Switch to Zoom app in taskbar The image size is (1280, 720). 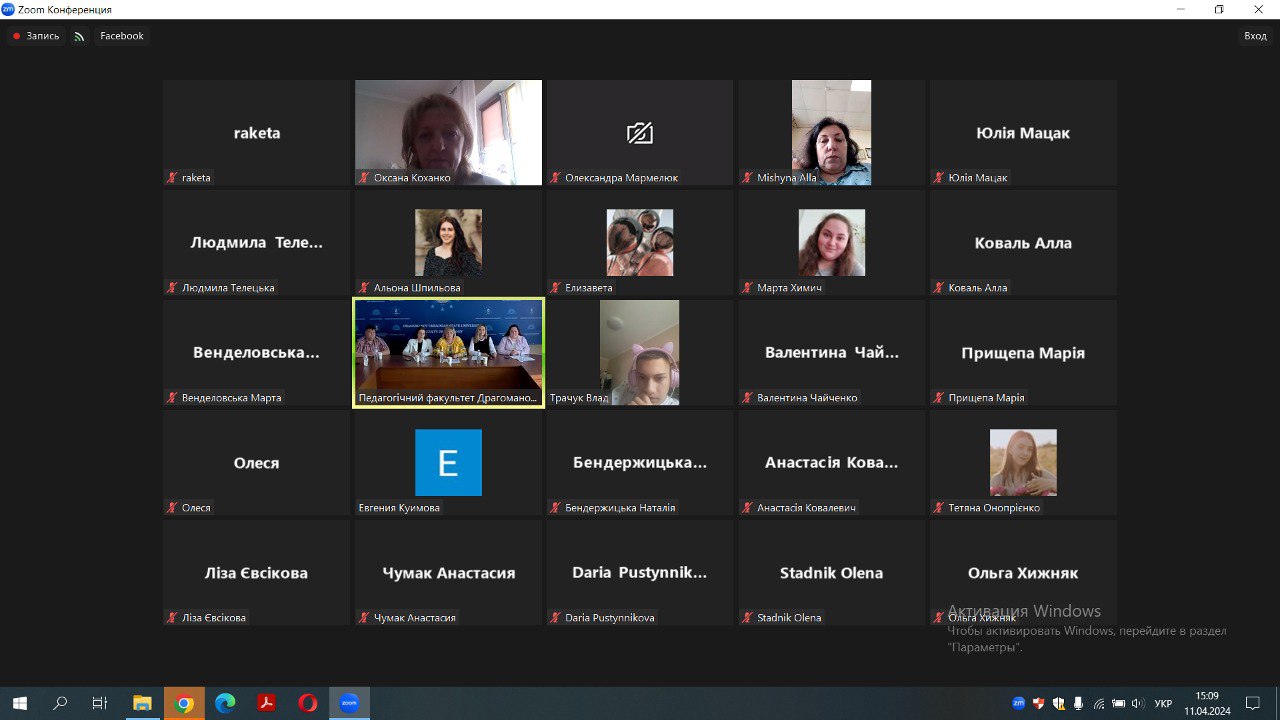click(x=349, y=703)
